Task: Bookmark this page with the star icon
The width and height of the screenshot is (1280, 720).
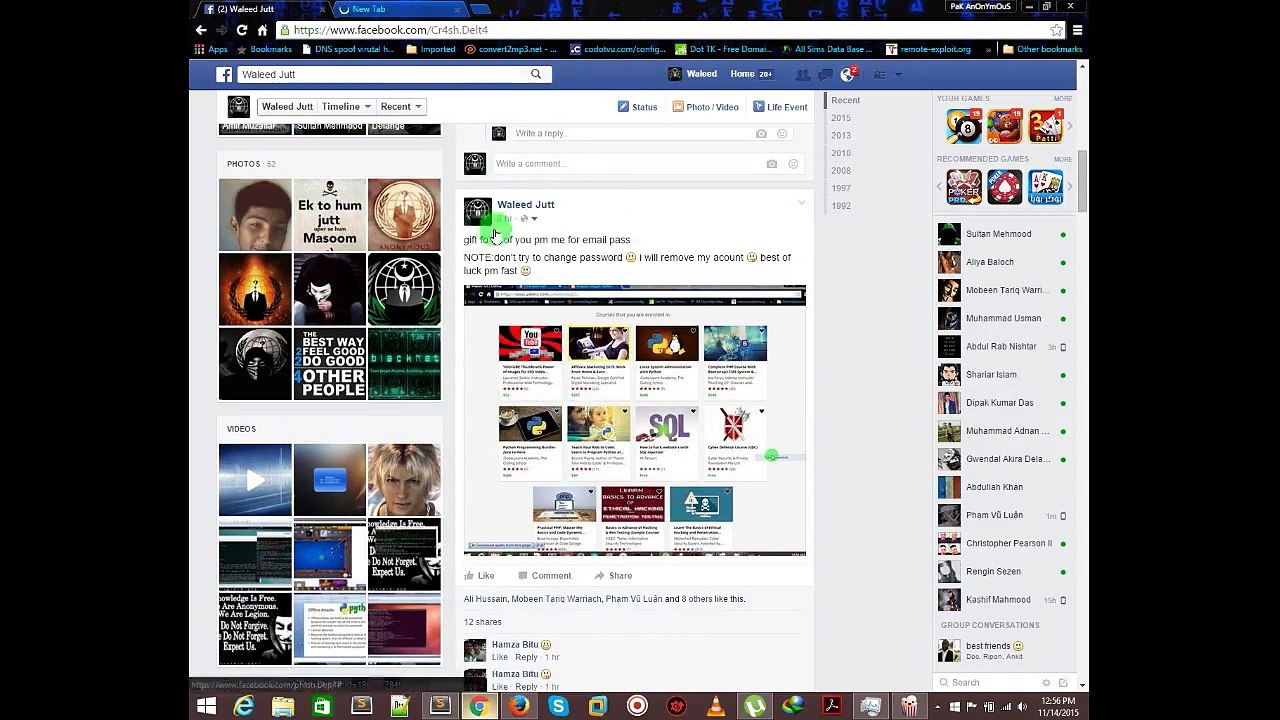Action: pyautogui.click(x=1056, y=30)
